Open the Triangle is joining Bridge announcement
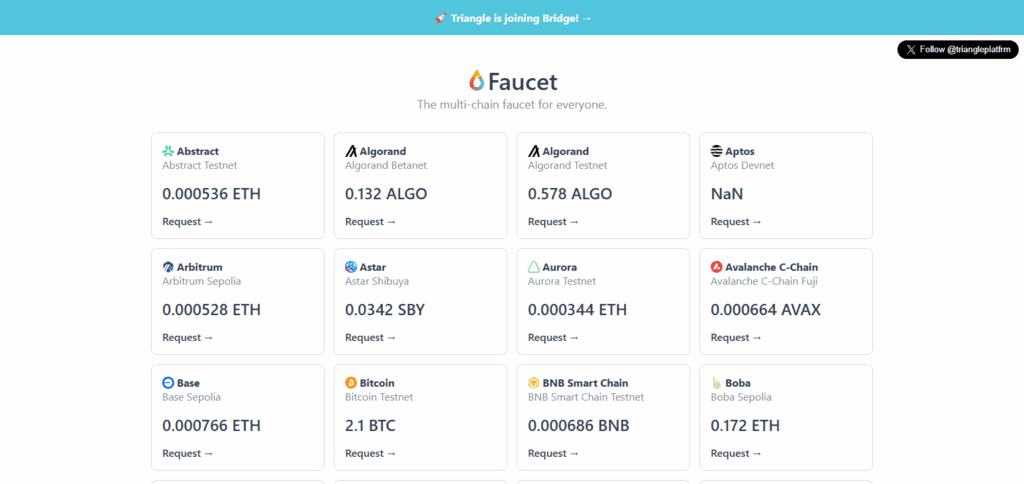Image resolution: width=1024 pixels, height=484 pixels. tap(513, 18)
